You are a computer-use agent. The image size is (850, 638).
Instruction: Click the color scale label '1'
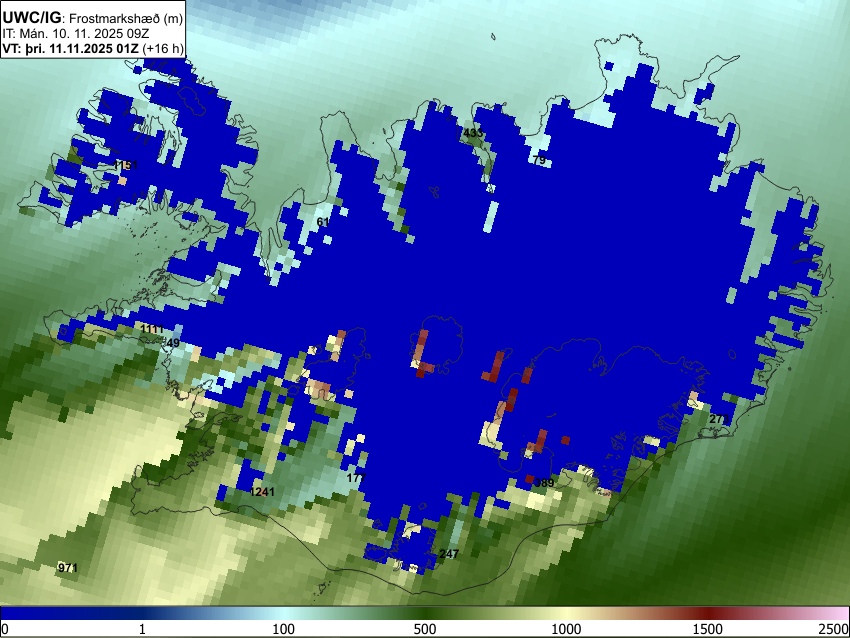coord(142,629)
